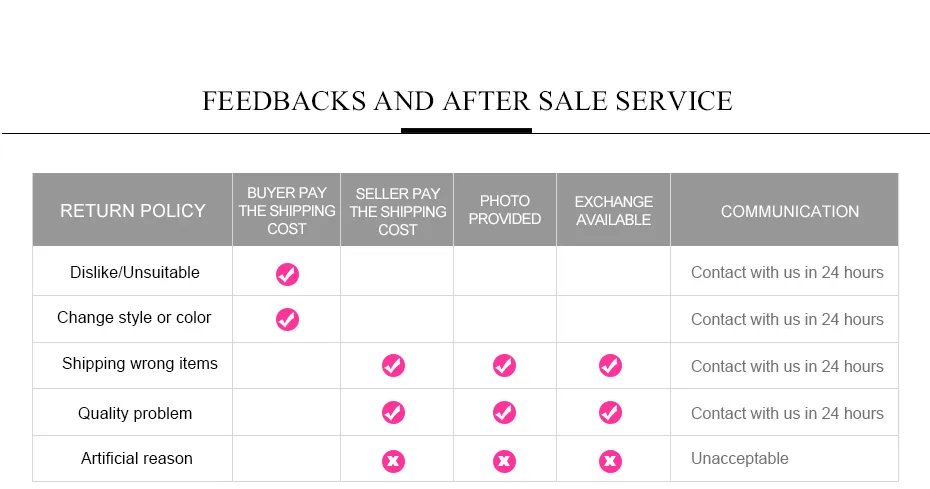
Task: Click the FEEDBACKS AND AFTER SALE SERVICE heading
Action: click(467, 101)
